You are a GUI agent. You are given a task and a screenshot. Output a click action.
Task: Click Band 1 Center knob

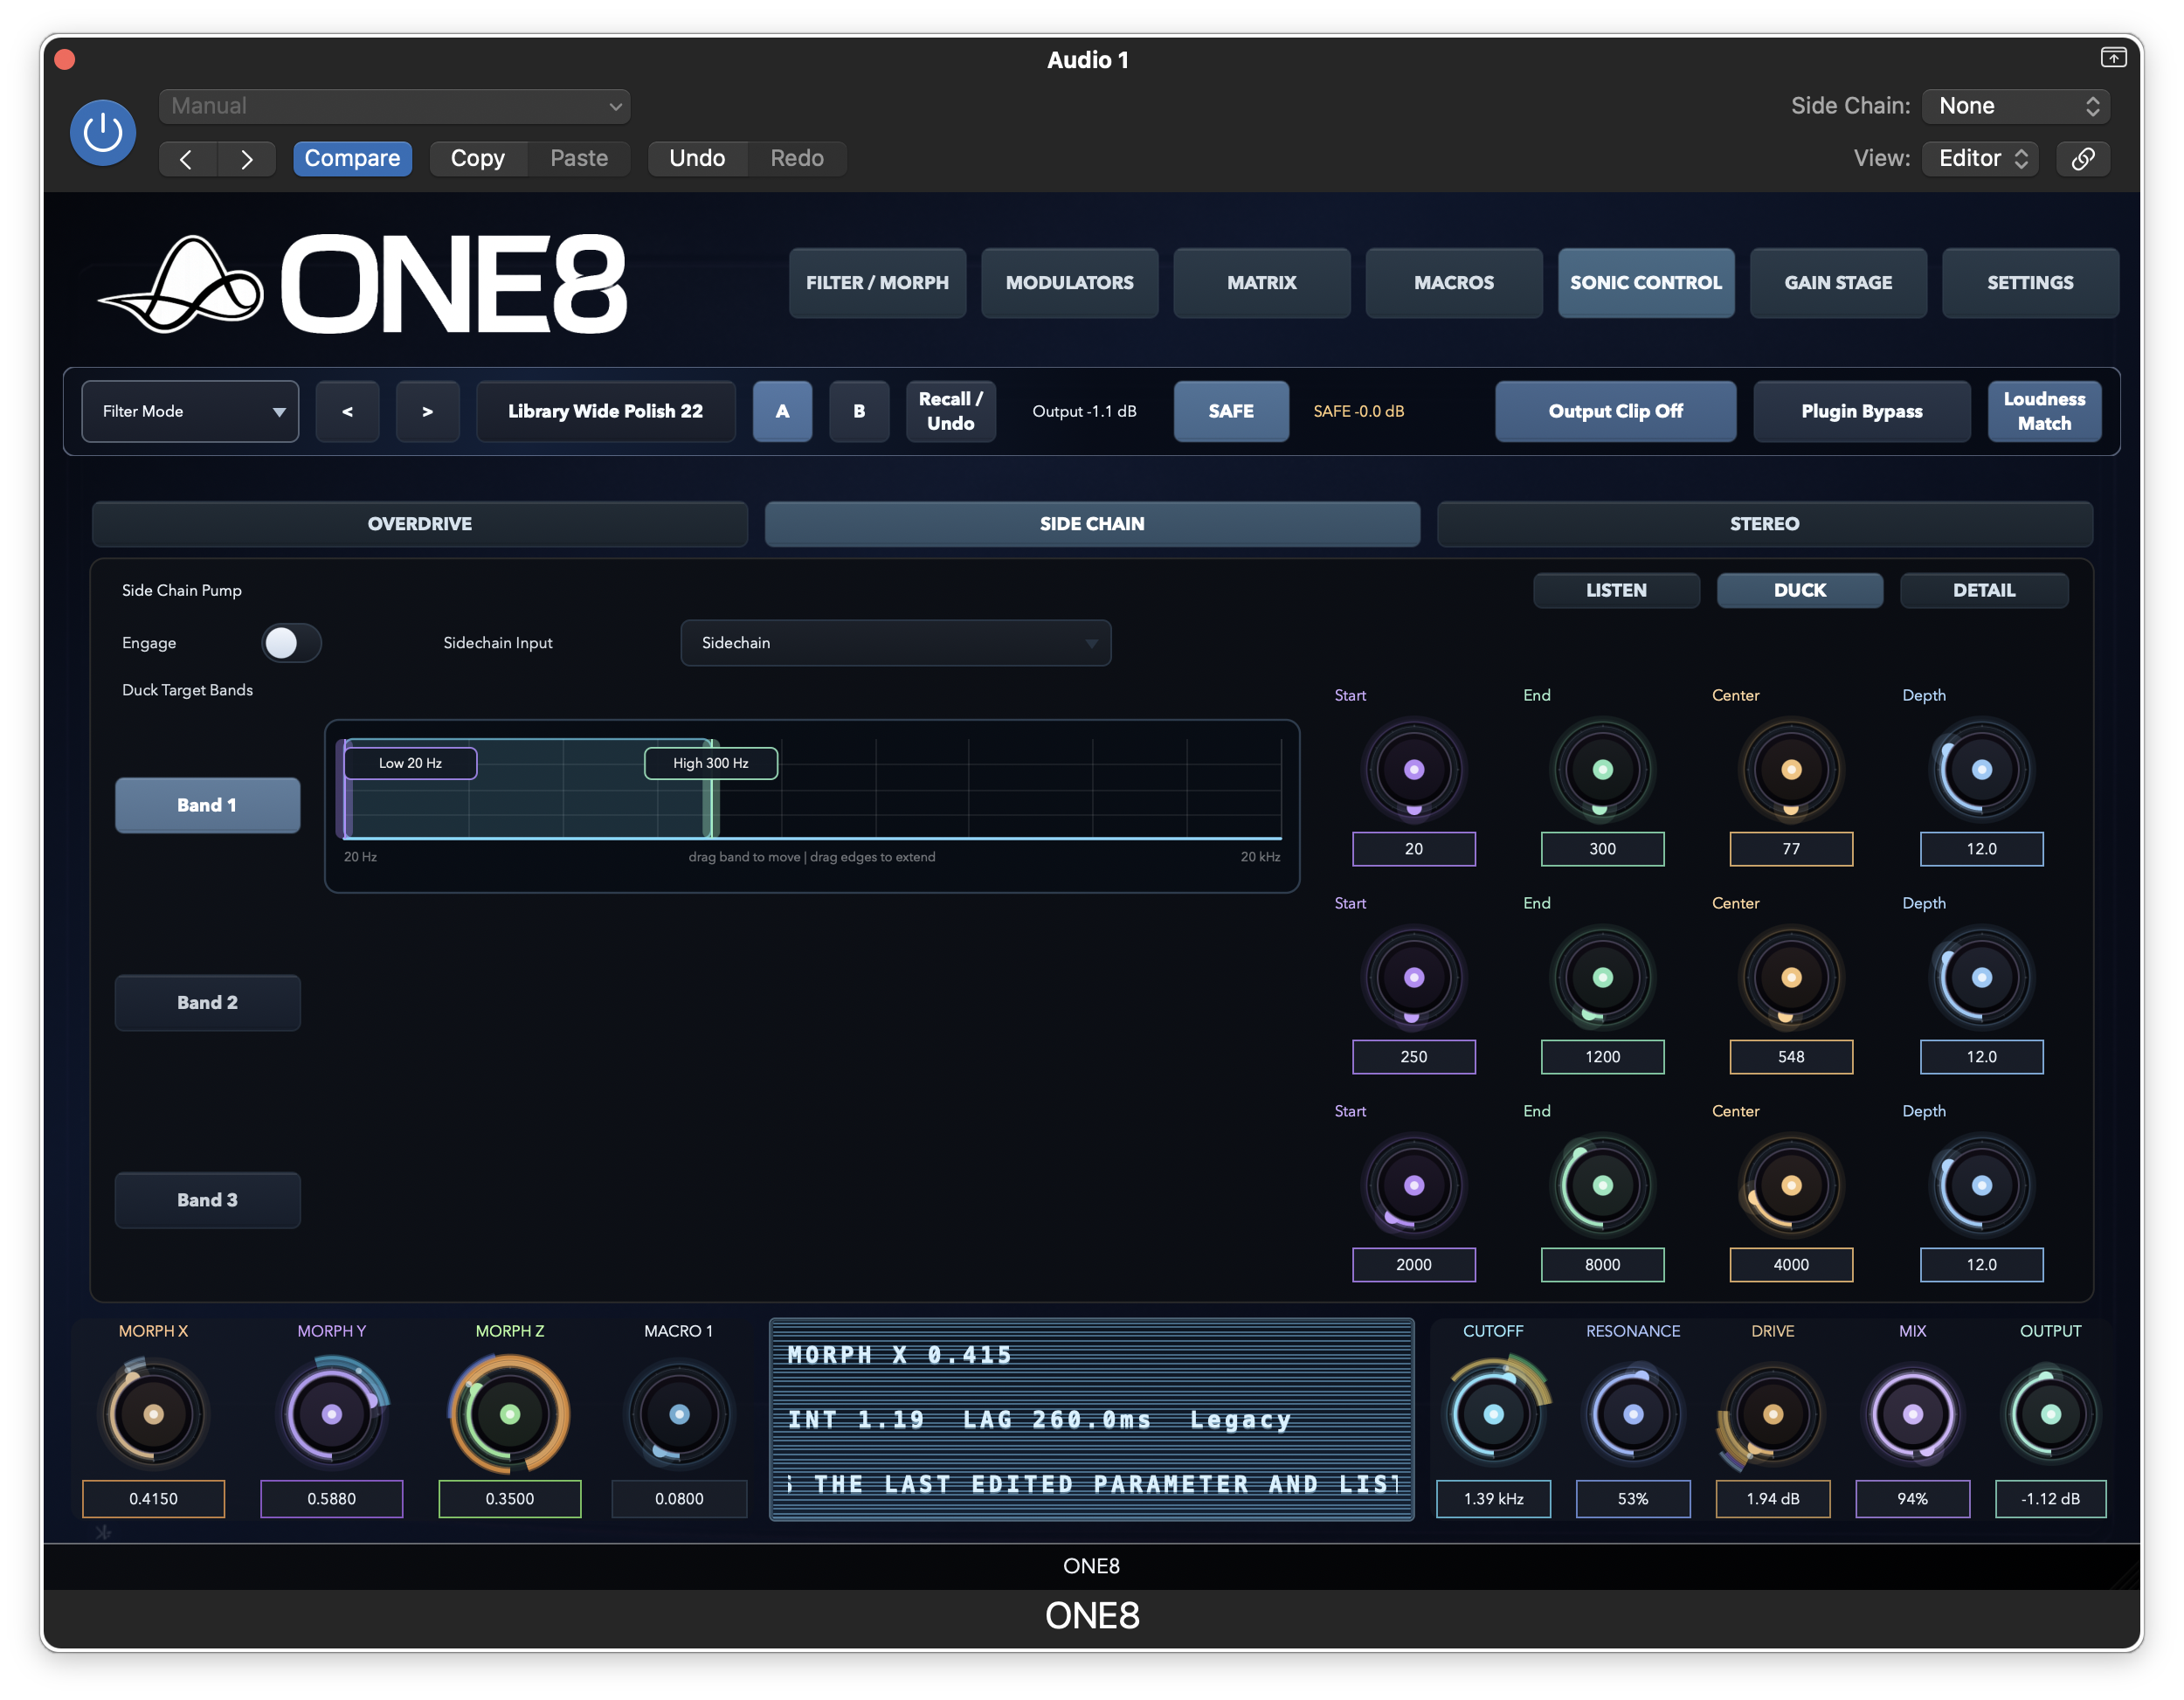1792,770
